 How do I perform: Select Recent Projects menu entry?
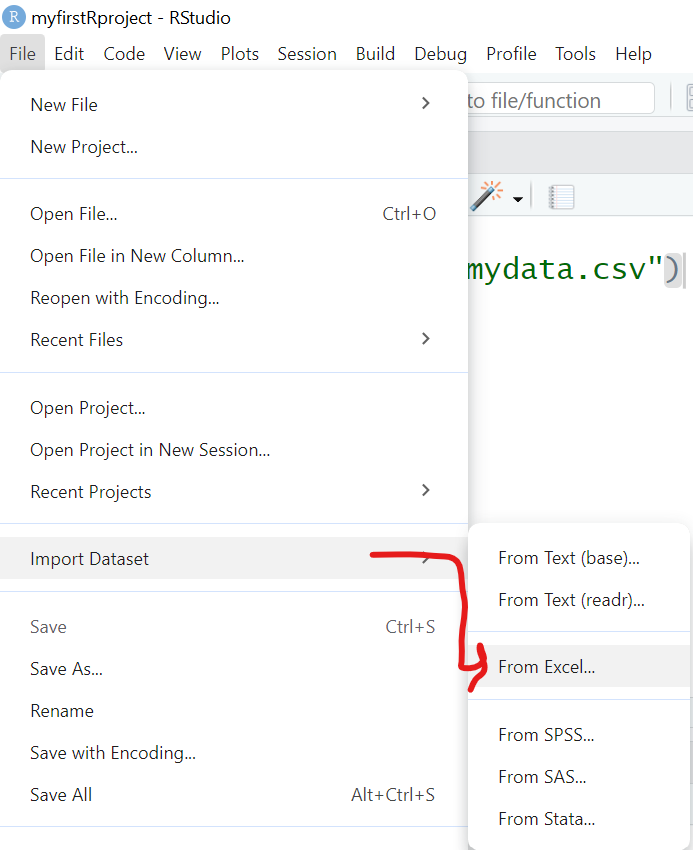(x=234, y=492)
